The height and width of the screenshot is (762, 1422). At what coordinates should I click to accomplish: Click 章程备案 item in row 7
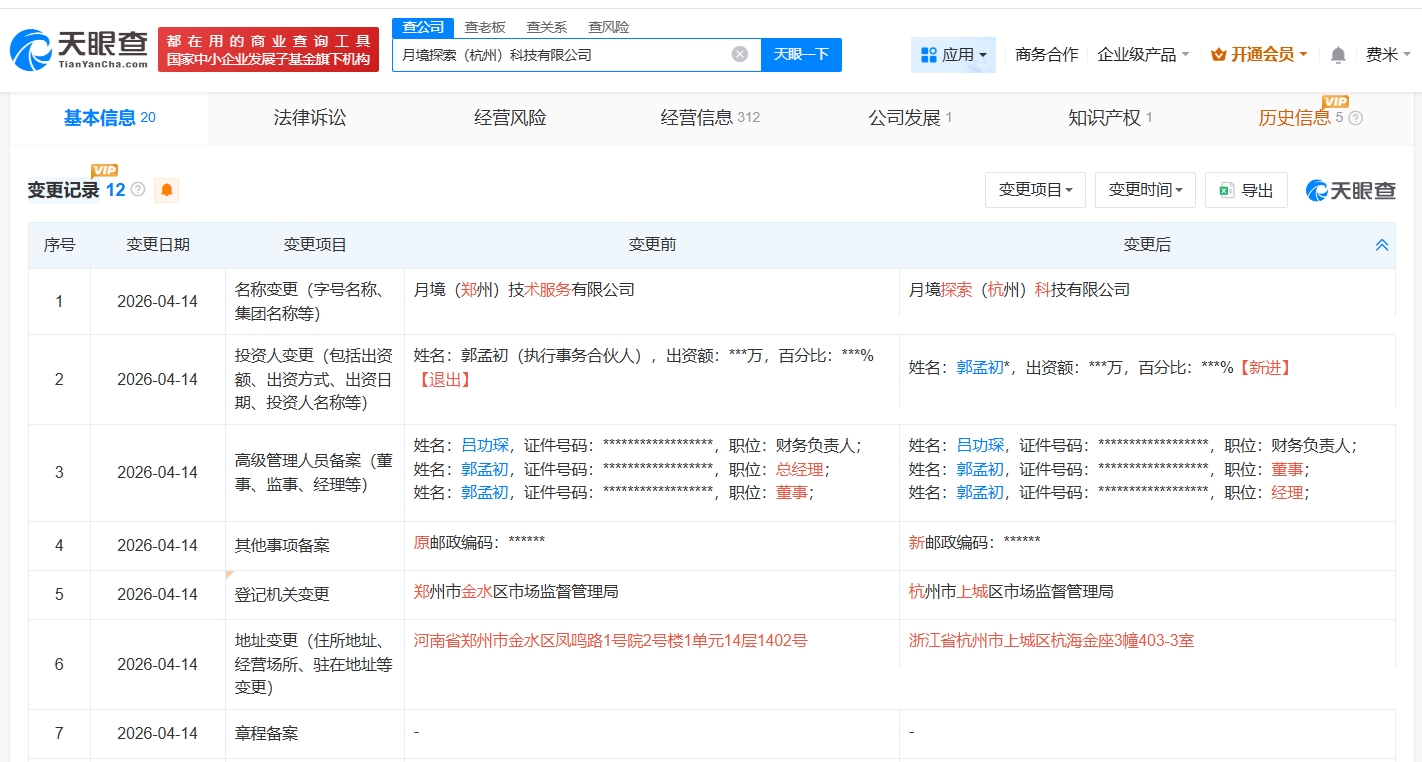click(266, 734)
